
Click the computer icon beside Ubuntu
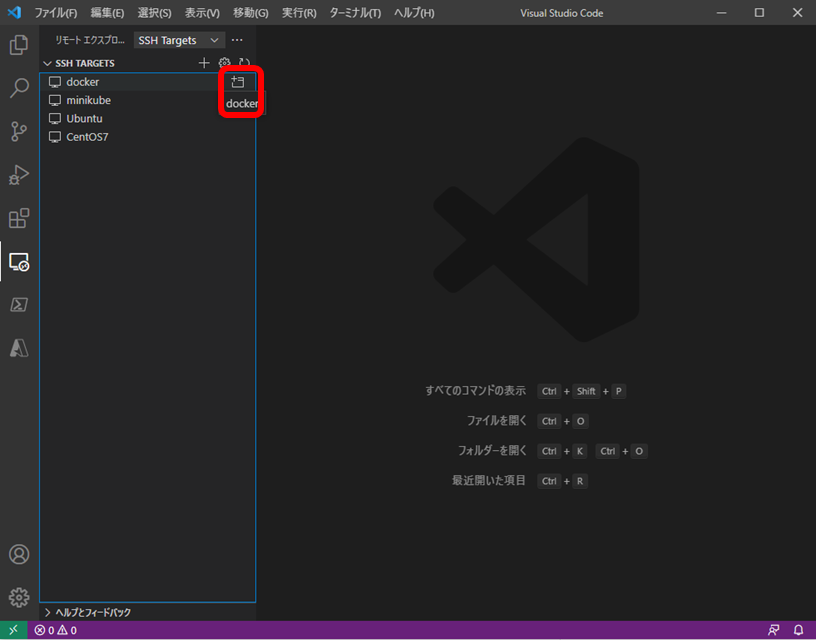point(55,119)
